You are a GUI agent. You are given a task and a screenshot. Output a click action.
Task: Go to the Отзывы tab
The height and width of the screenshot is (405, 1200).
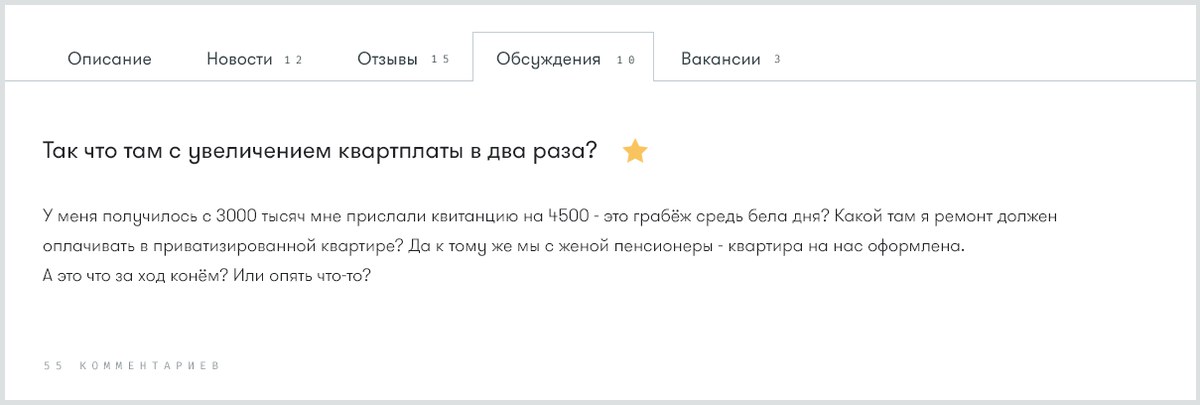(x=387, y=59)
